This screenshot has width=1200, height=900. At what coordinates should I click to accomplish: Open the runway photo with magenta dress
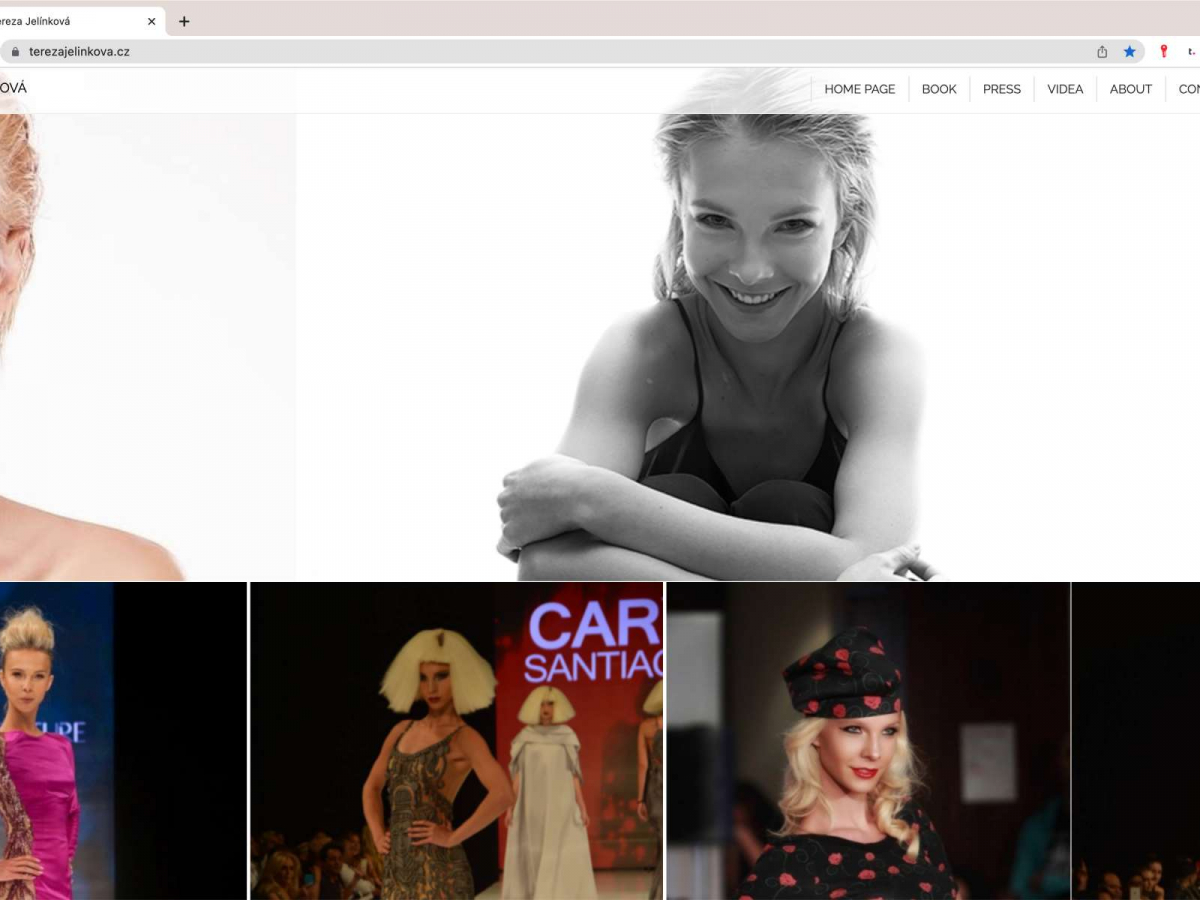pyautogui.click(x=120, y=740)
